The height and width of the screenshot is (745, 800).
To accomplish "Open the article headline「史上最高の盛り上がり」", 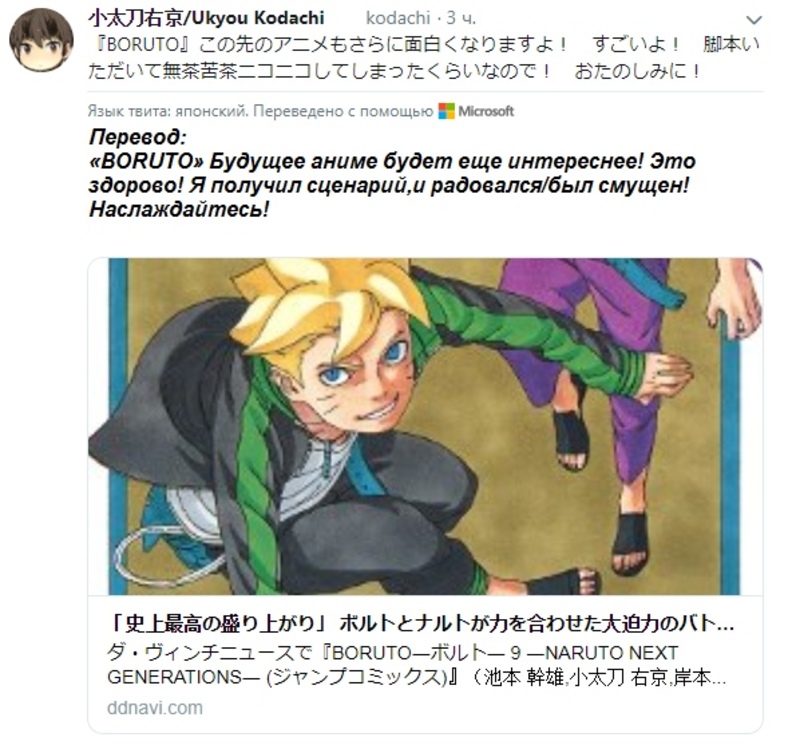I will coord(421,624).
